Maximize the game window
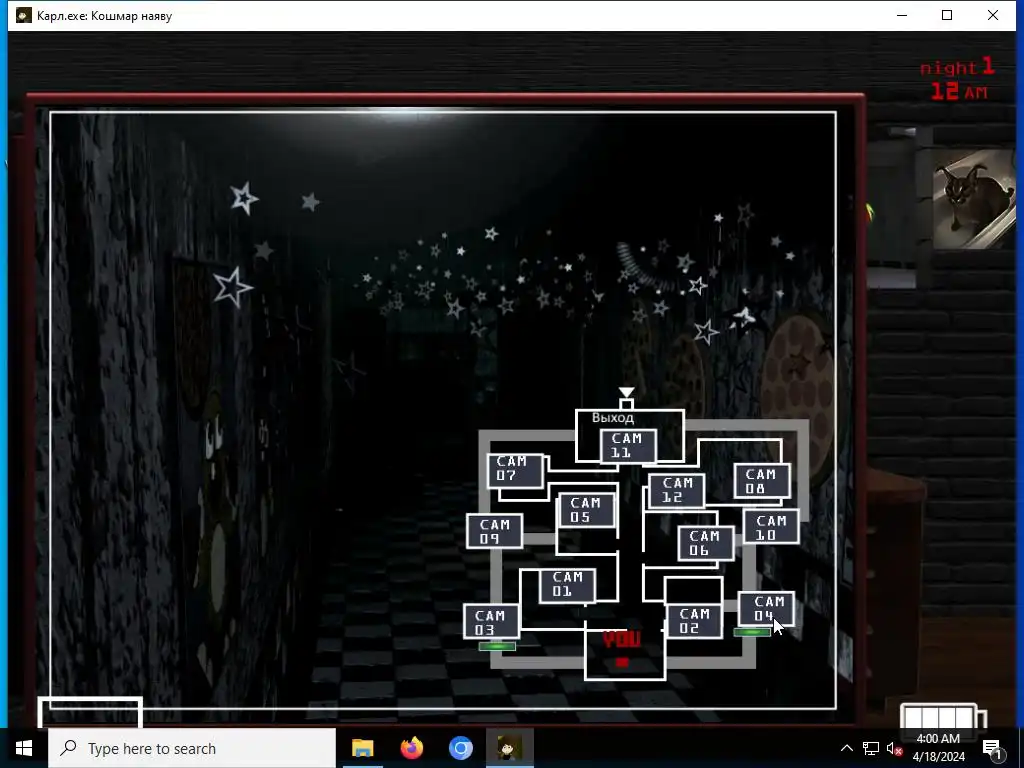The width and height of the screenshot is (1024, 768). (947, 15)
